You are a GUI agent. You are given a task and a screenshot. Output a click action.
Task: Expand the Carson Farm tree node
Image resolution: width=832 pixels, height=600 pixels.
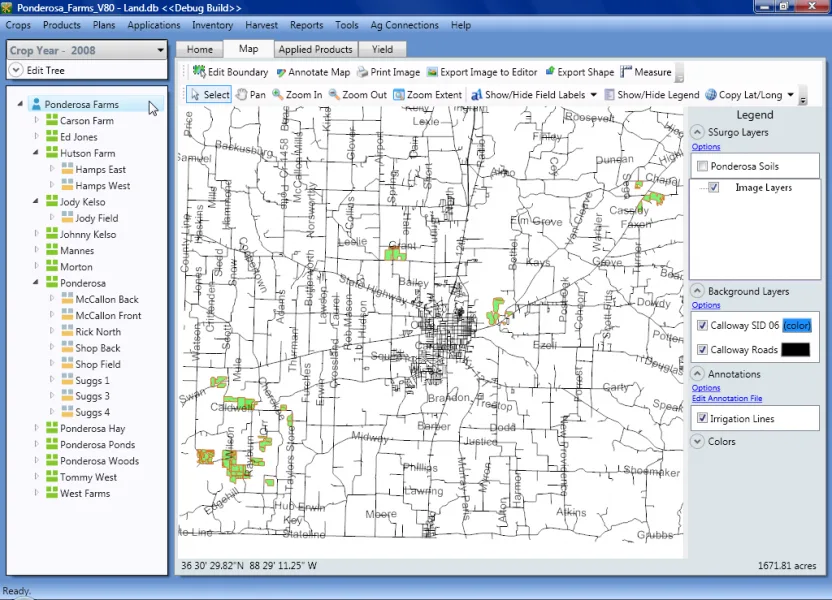pos(37,120)
